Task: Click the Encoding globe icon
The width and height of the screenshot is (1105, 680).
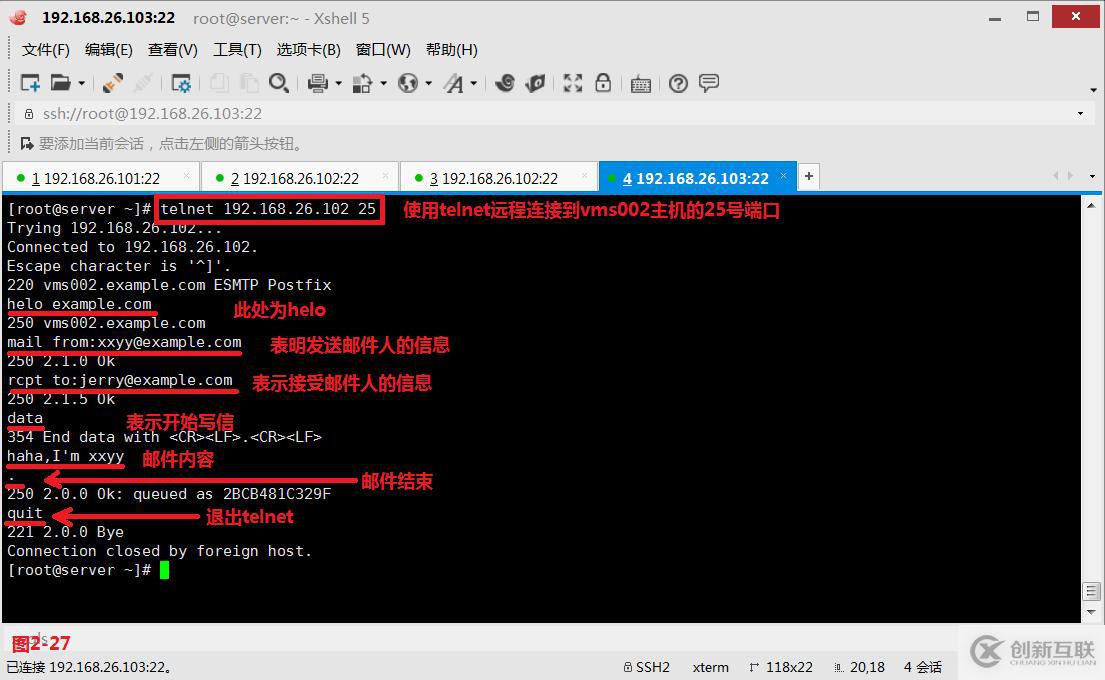Action: pyautogui.click(x=407, y=83)
